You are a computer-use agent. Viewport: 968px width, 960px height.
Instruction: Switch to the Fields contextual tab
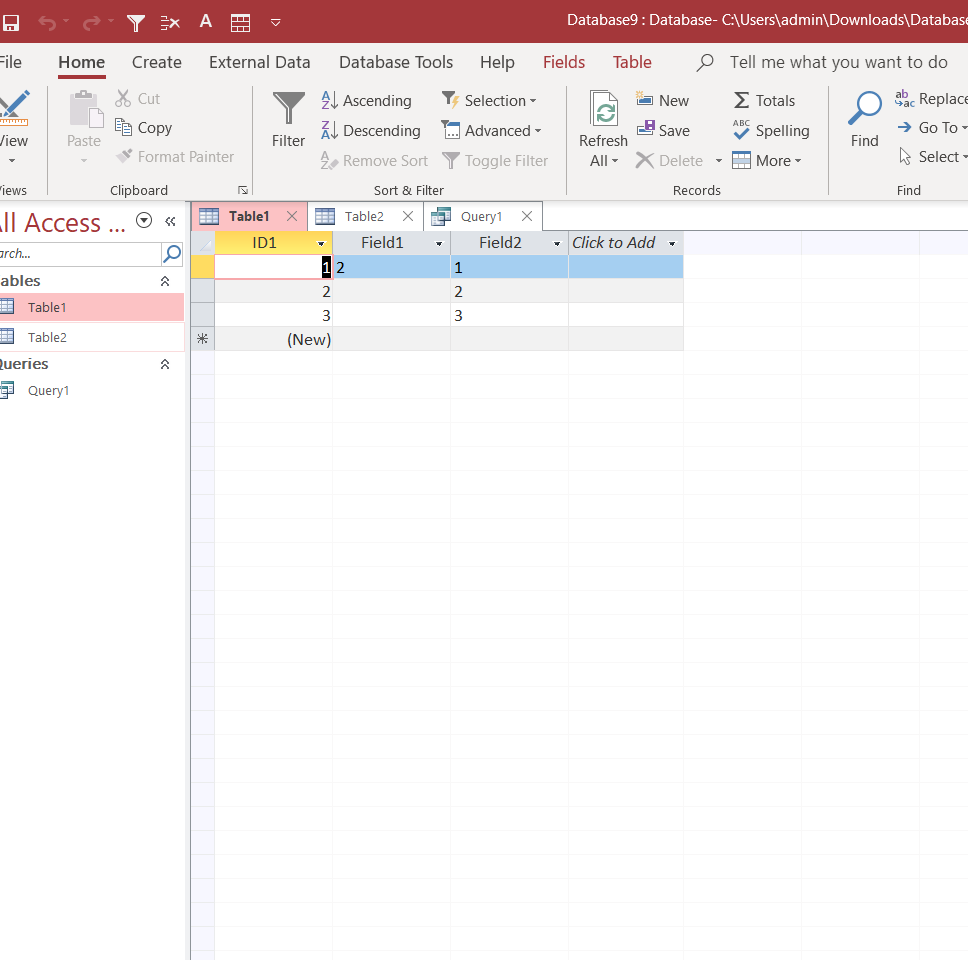click(x=564, y=62)
